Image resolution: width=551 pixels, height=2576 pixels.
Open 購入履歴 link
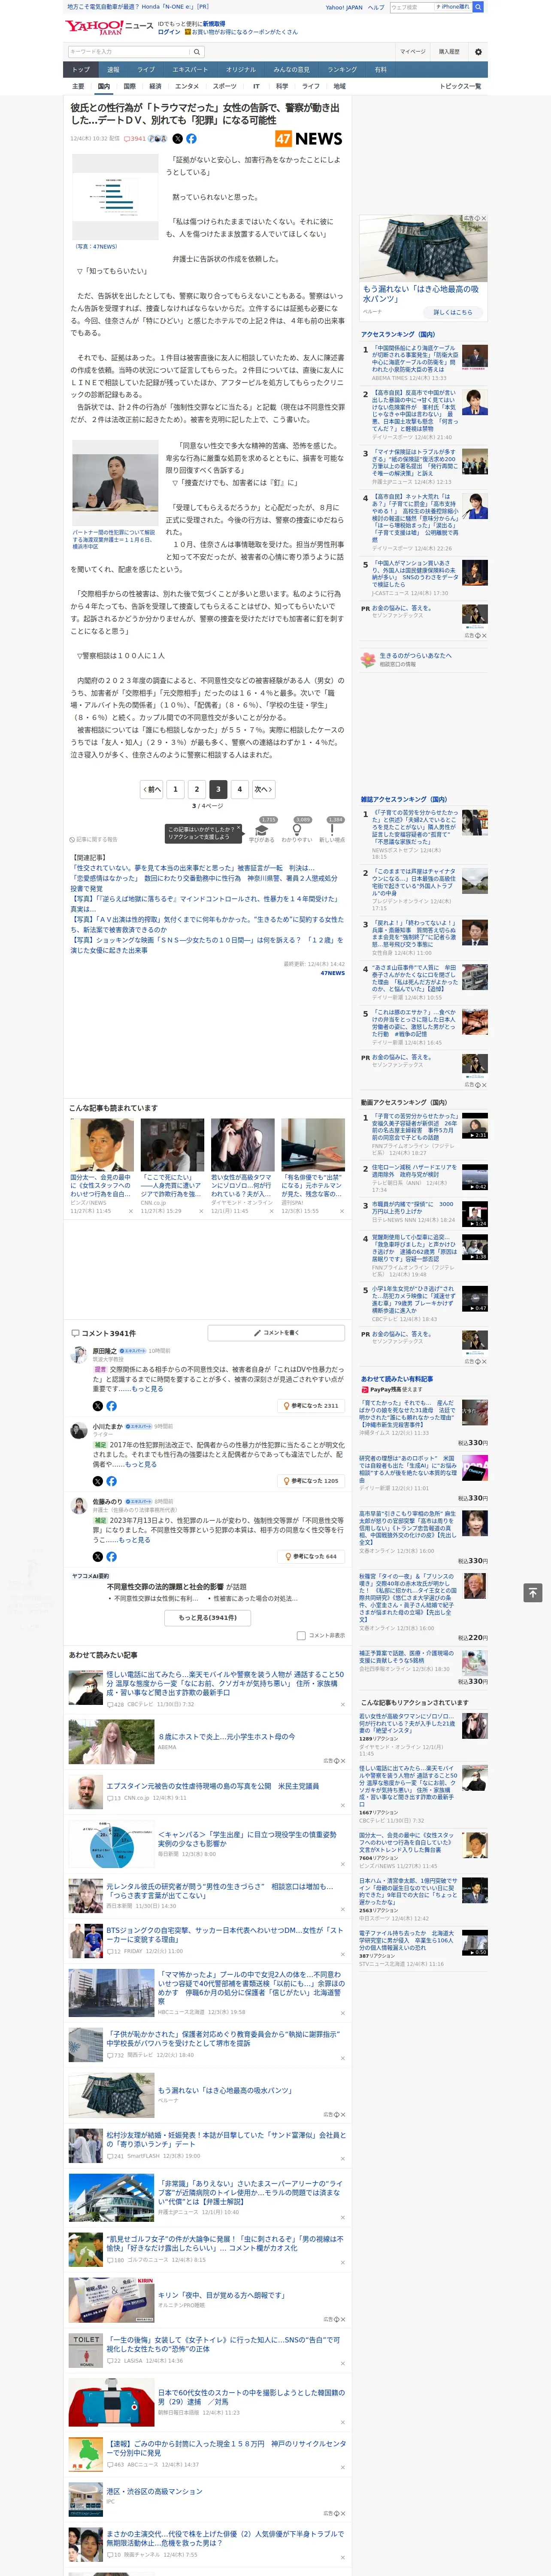(449, 52)
